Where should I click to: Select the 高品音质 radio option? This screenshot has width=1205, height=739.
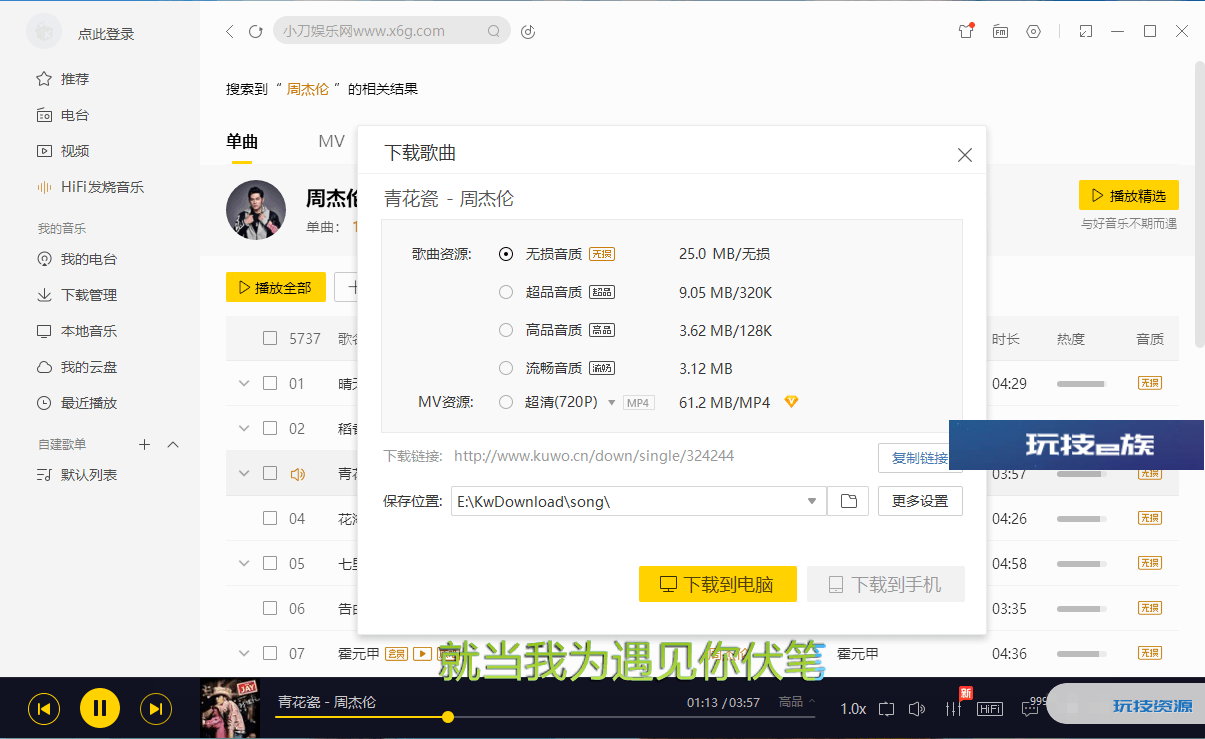coord(506,330)
